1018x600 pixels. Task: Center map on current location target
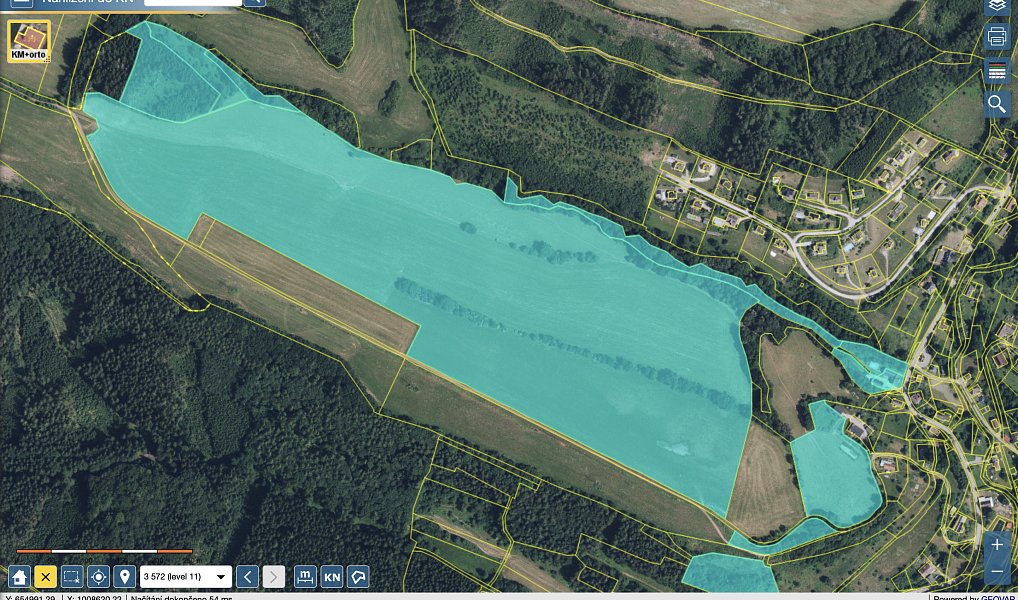coord(98,576)
